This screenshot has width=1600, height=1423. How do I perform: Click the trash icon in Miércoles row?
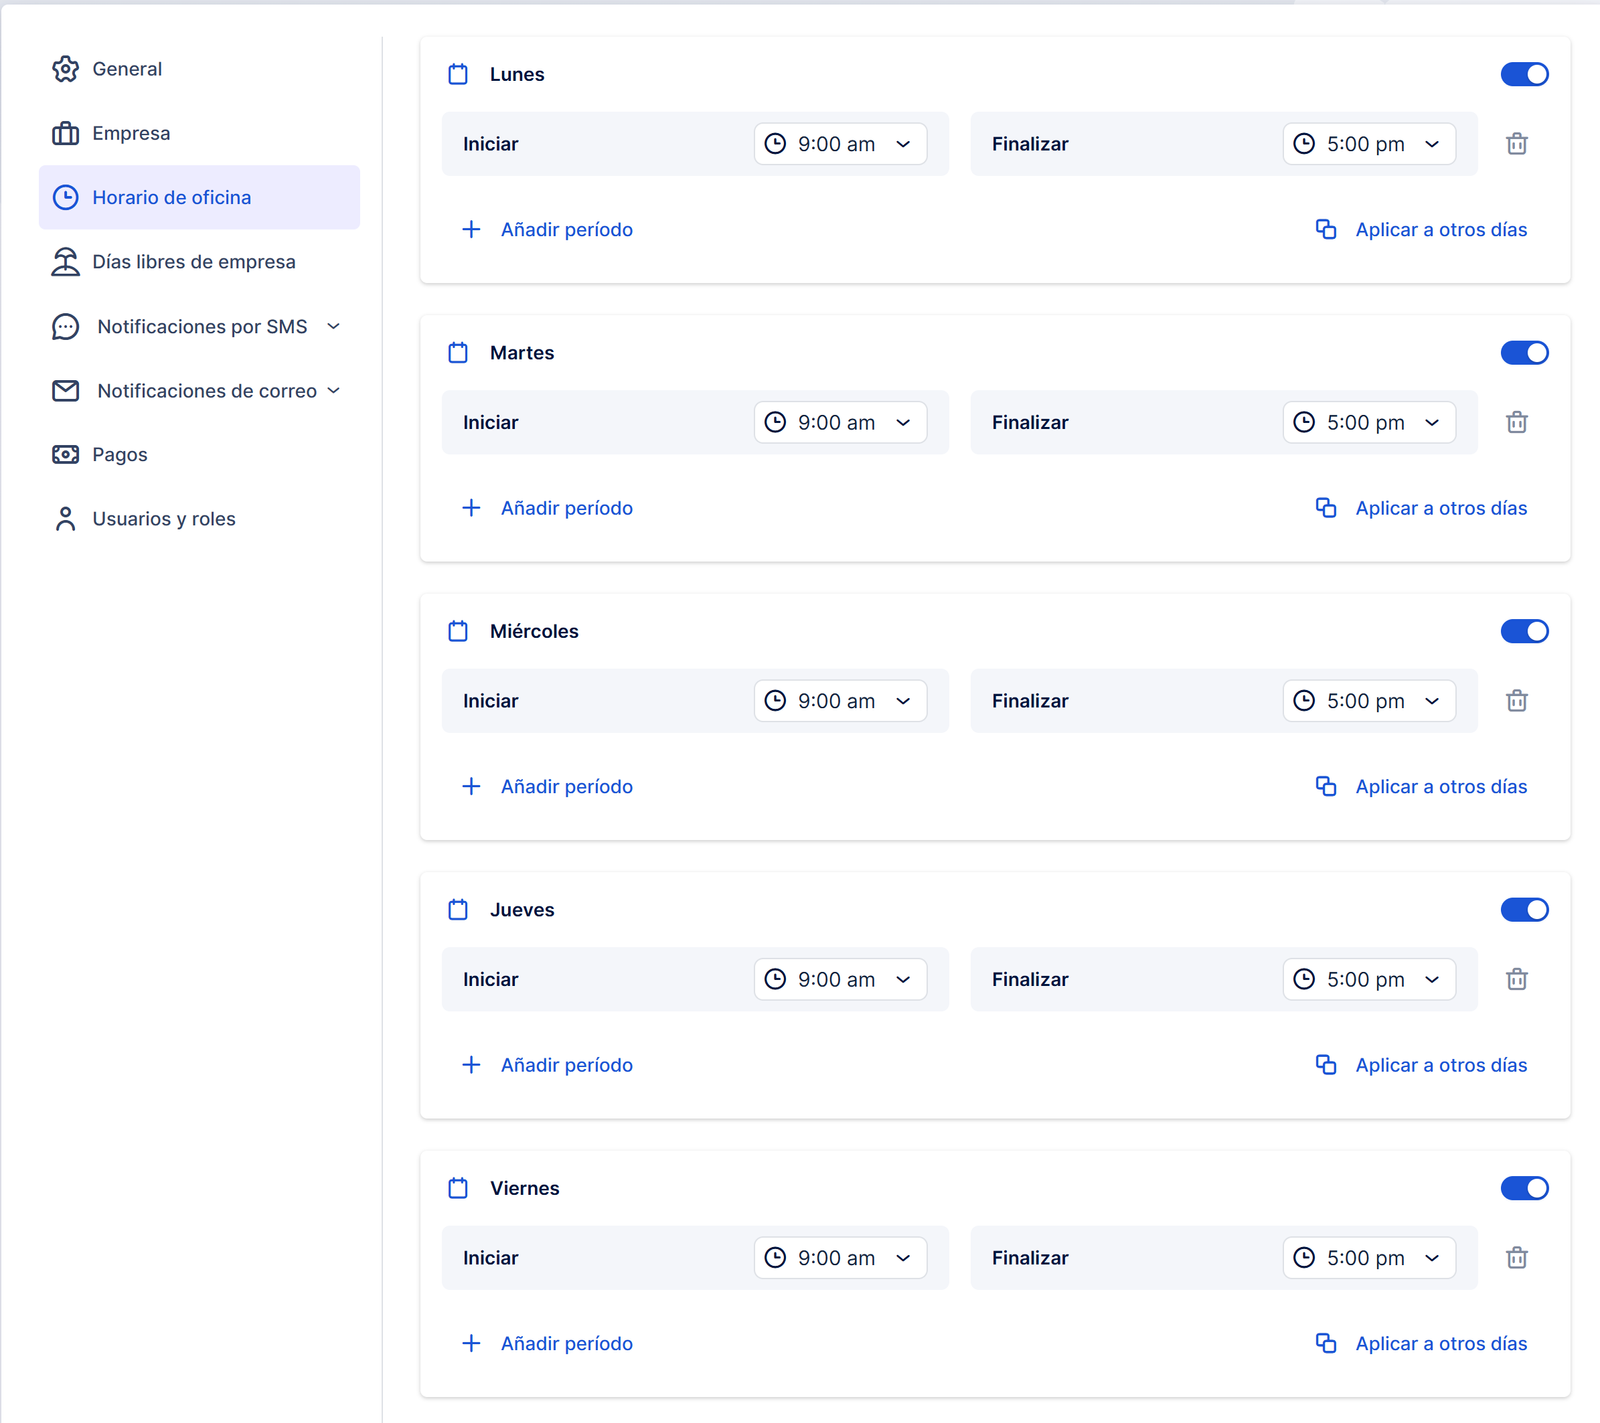(x=1516, y=701)
